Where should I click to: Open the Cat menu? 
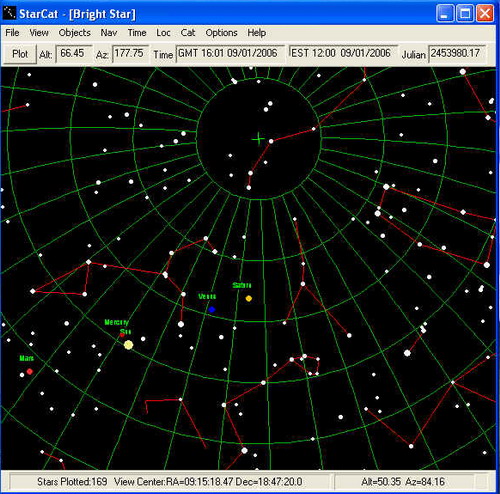coord(188,33)
